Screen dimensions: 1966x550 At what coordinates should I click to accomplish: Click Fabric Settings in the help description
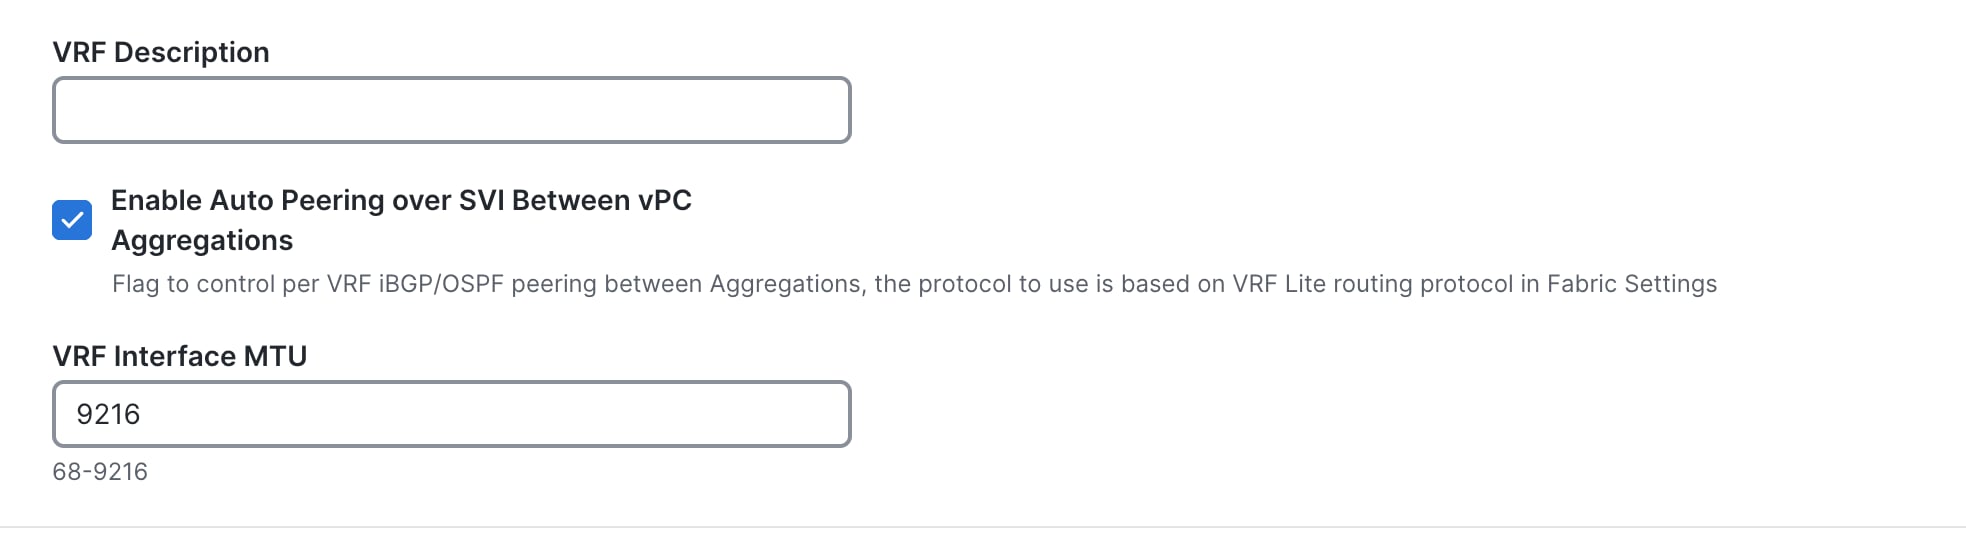(1631, 284)
